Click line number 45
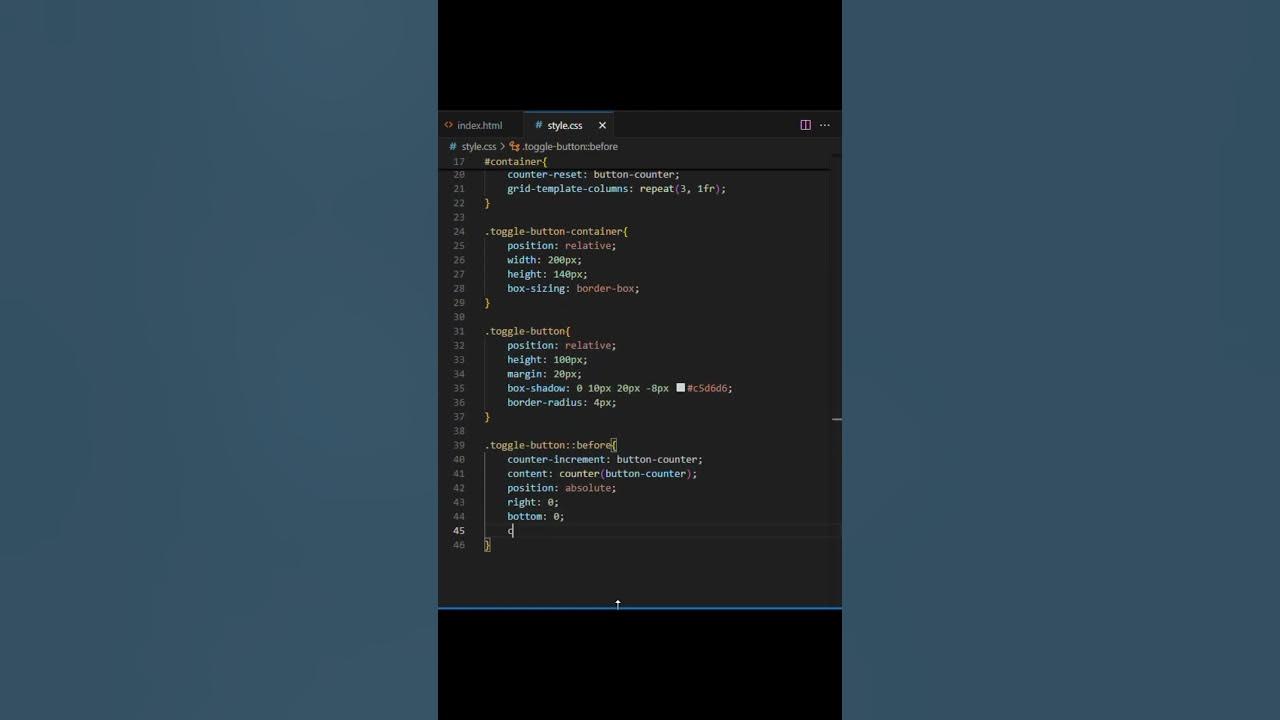Screen dimensions: 1280x720 (x=459, y=530)
